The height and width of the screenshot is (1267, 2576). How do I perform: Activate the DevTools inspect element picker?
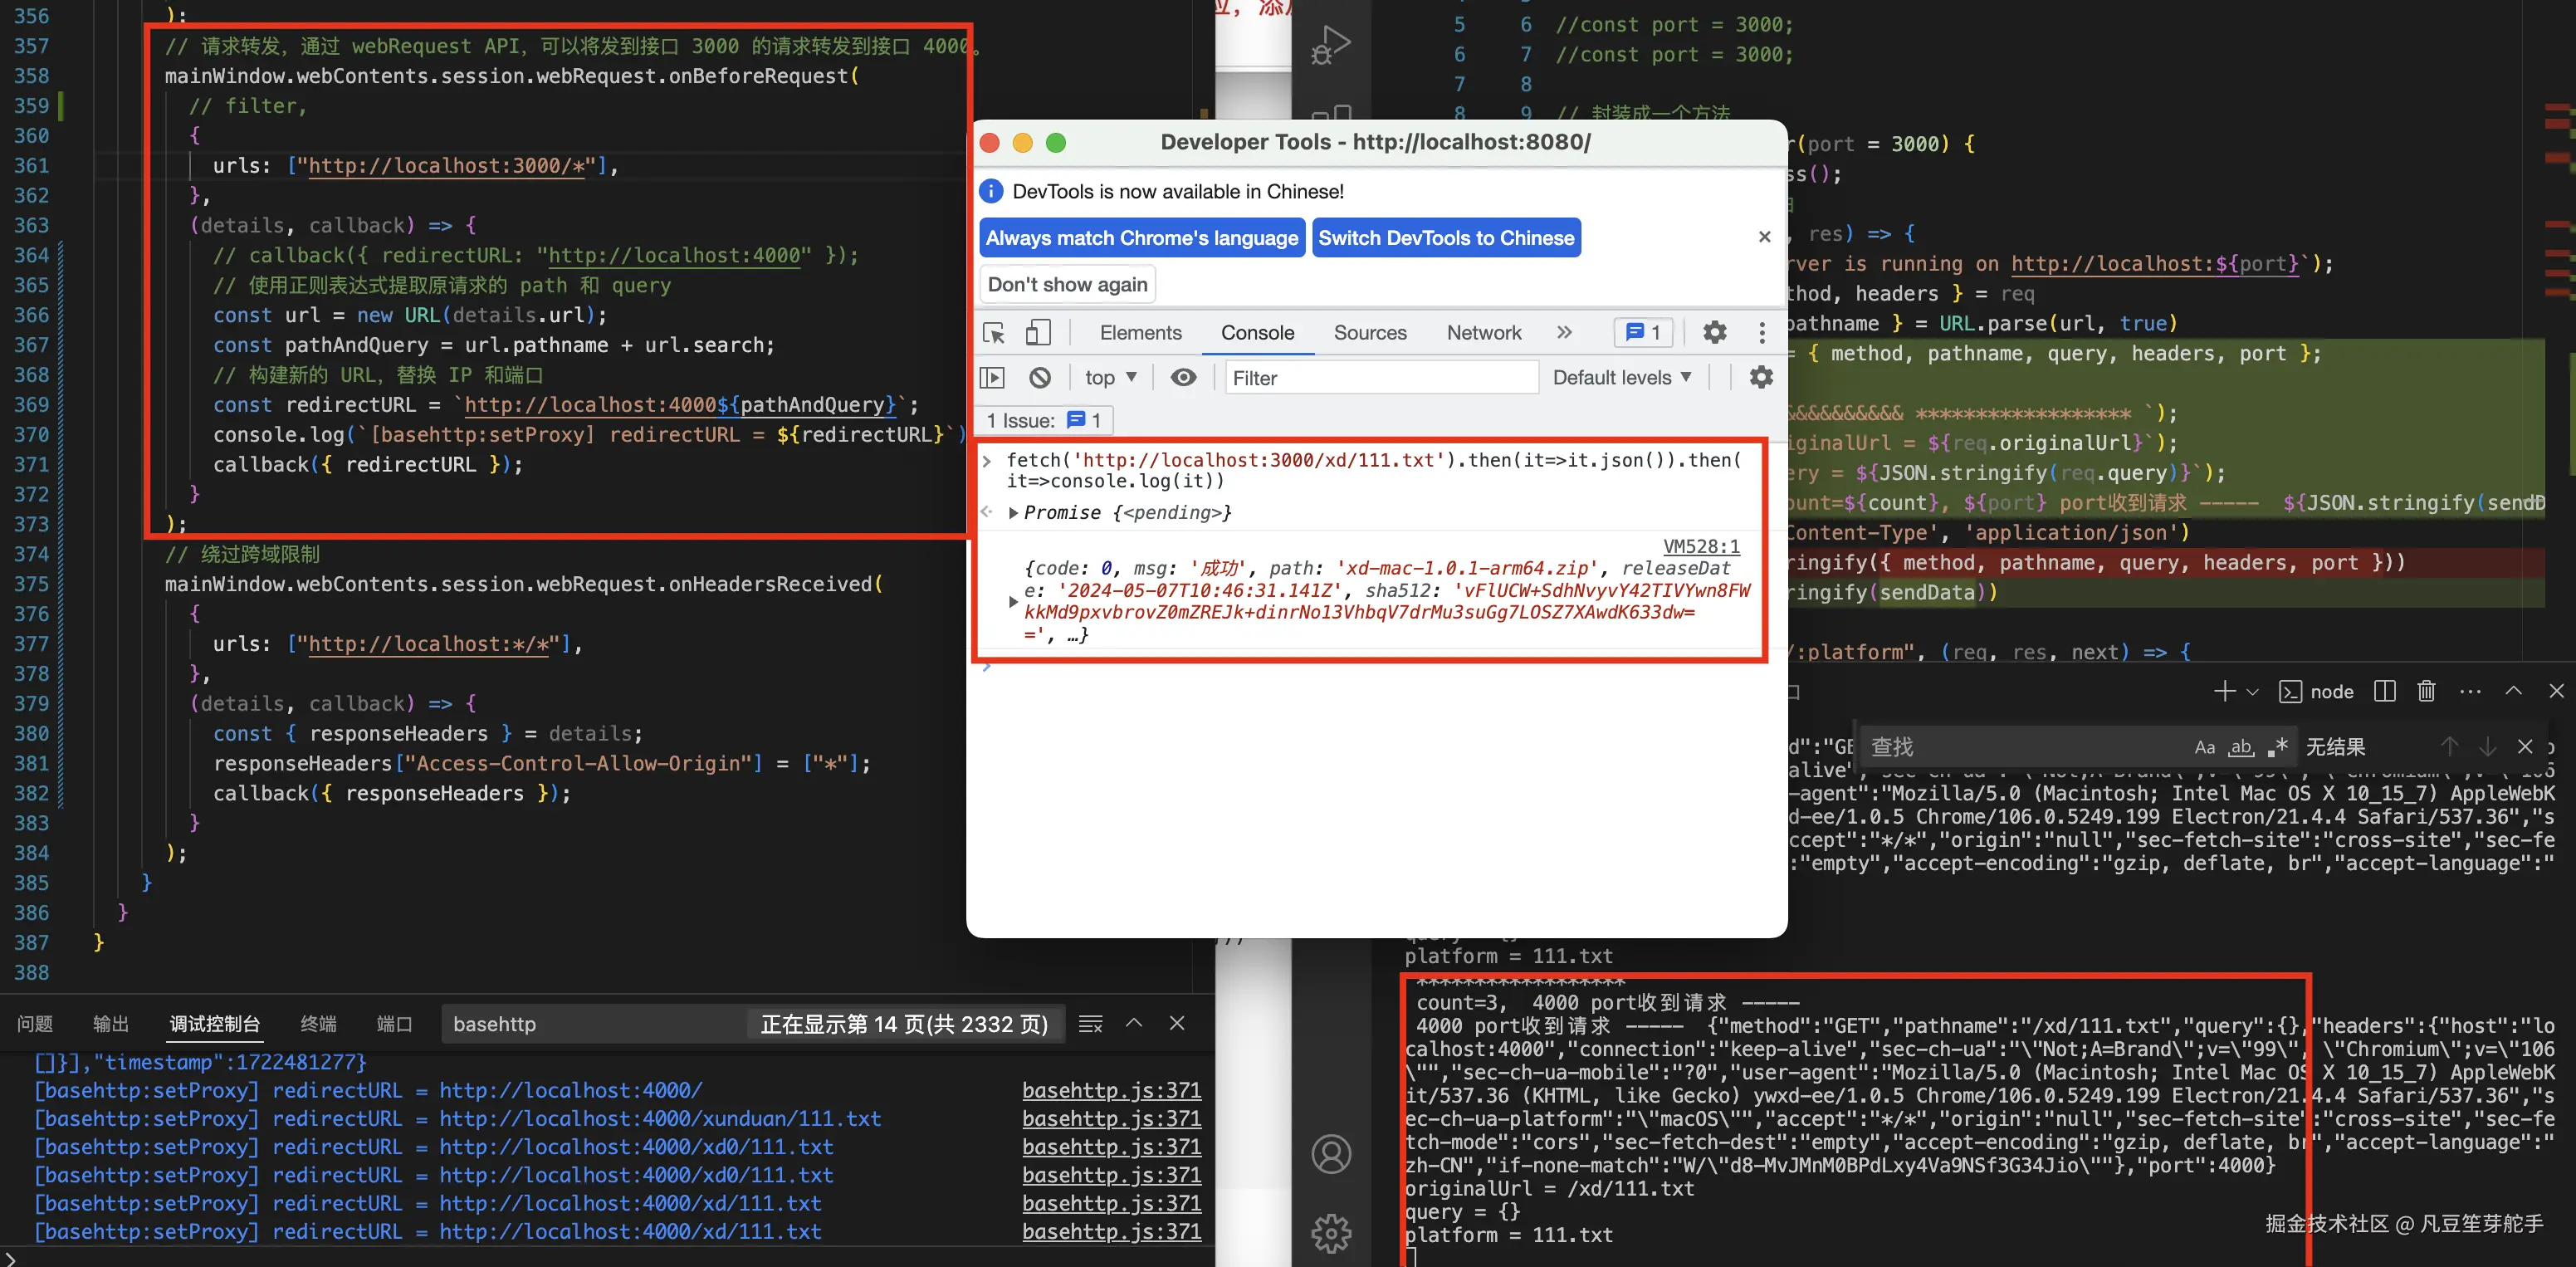994,333
